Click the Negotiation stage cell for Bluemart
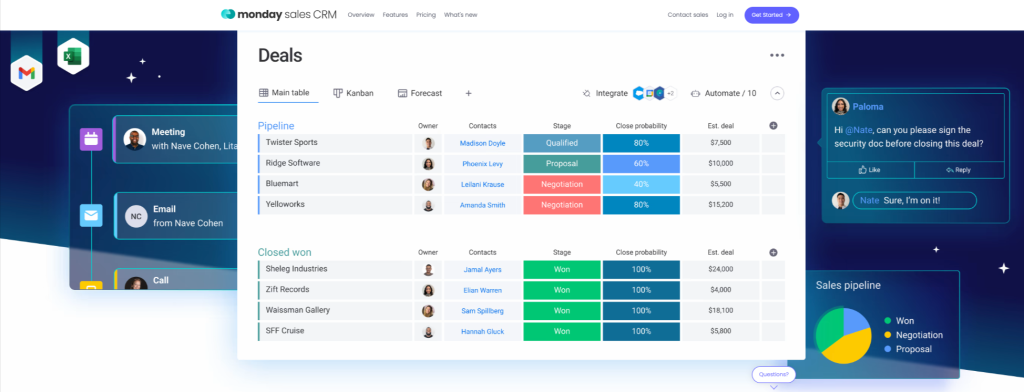 tap(562, 184)
